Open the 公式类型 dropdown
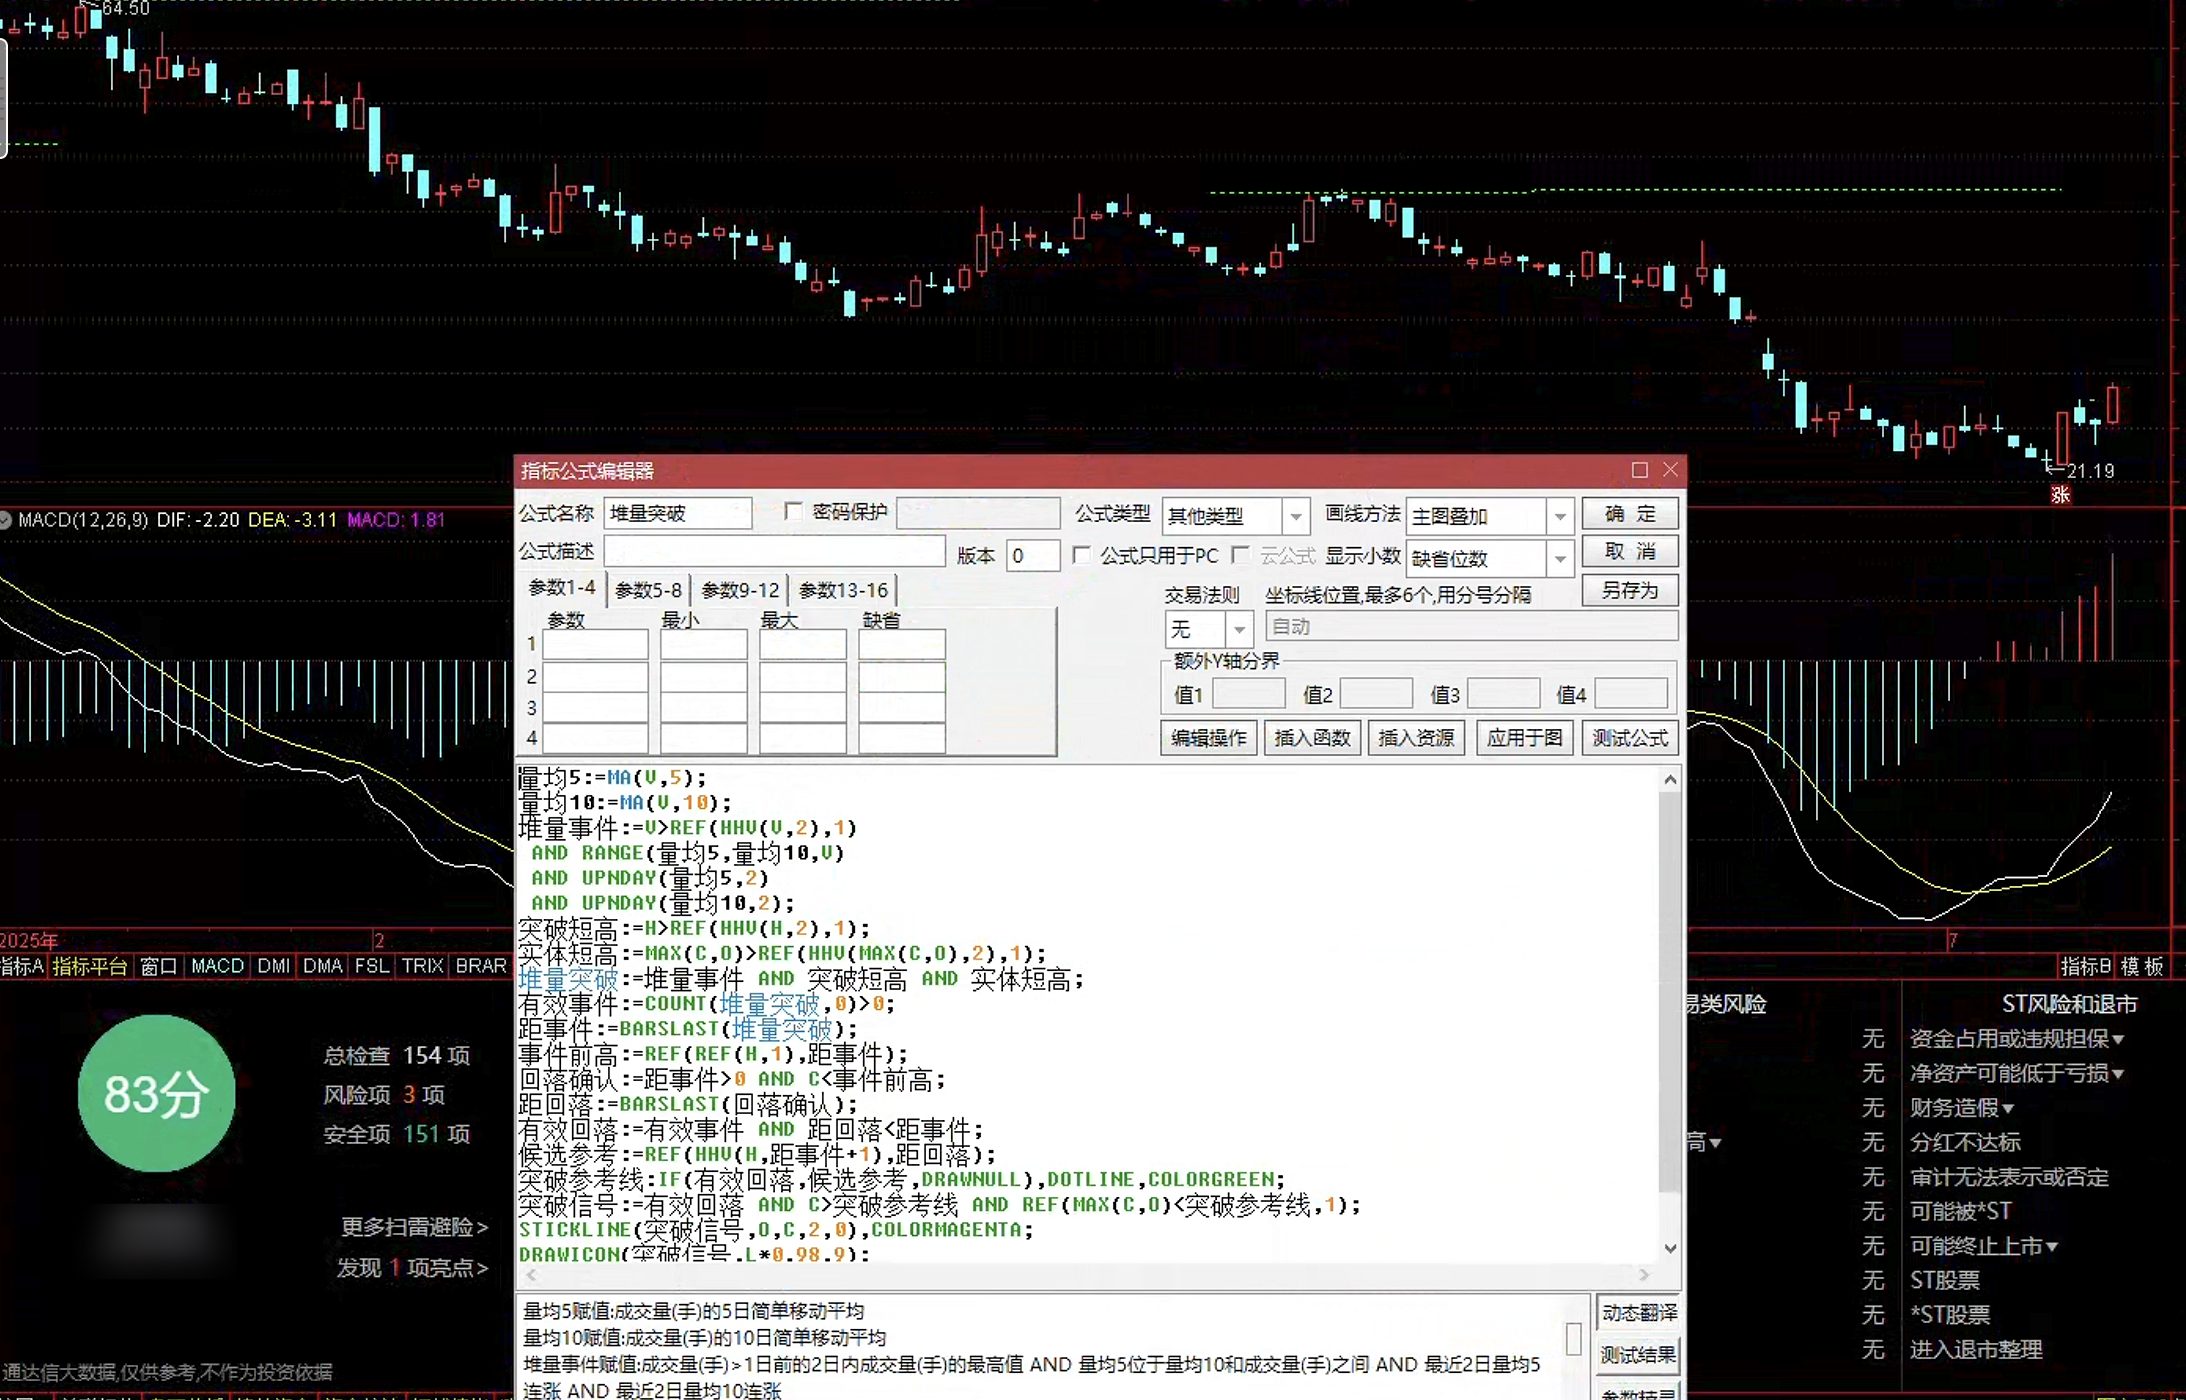 pos(1295,516)
